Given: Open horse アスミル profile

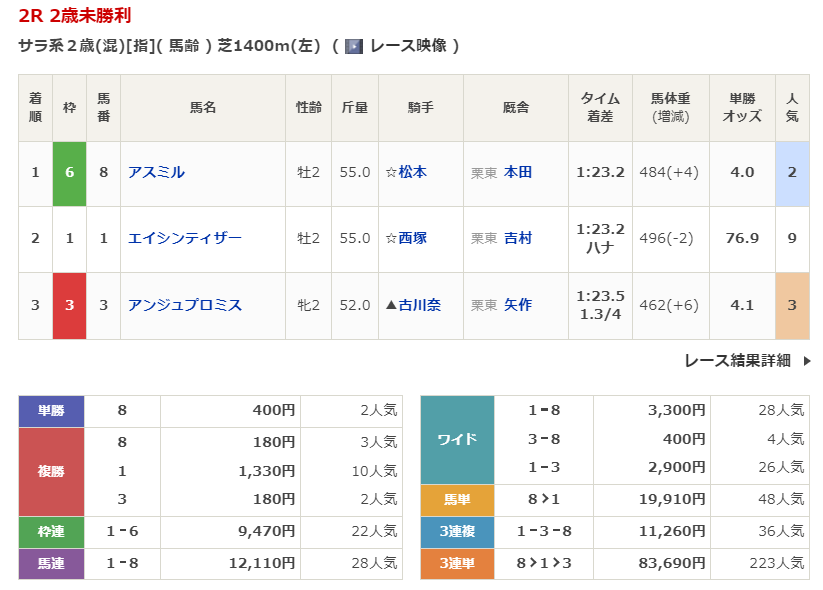Looking at the screenshot, I should coord(156,172).
